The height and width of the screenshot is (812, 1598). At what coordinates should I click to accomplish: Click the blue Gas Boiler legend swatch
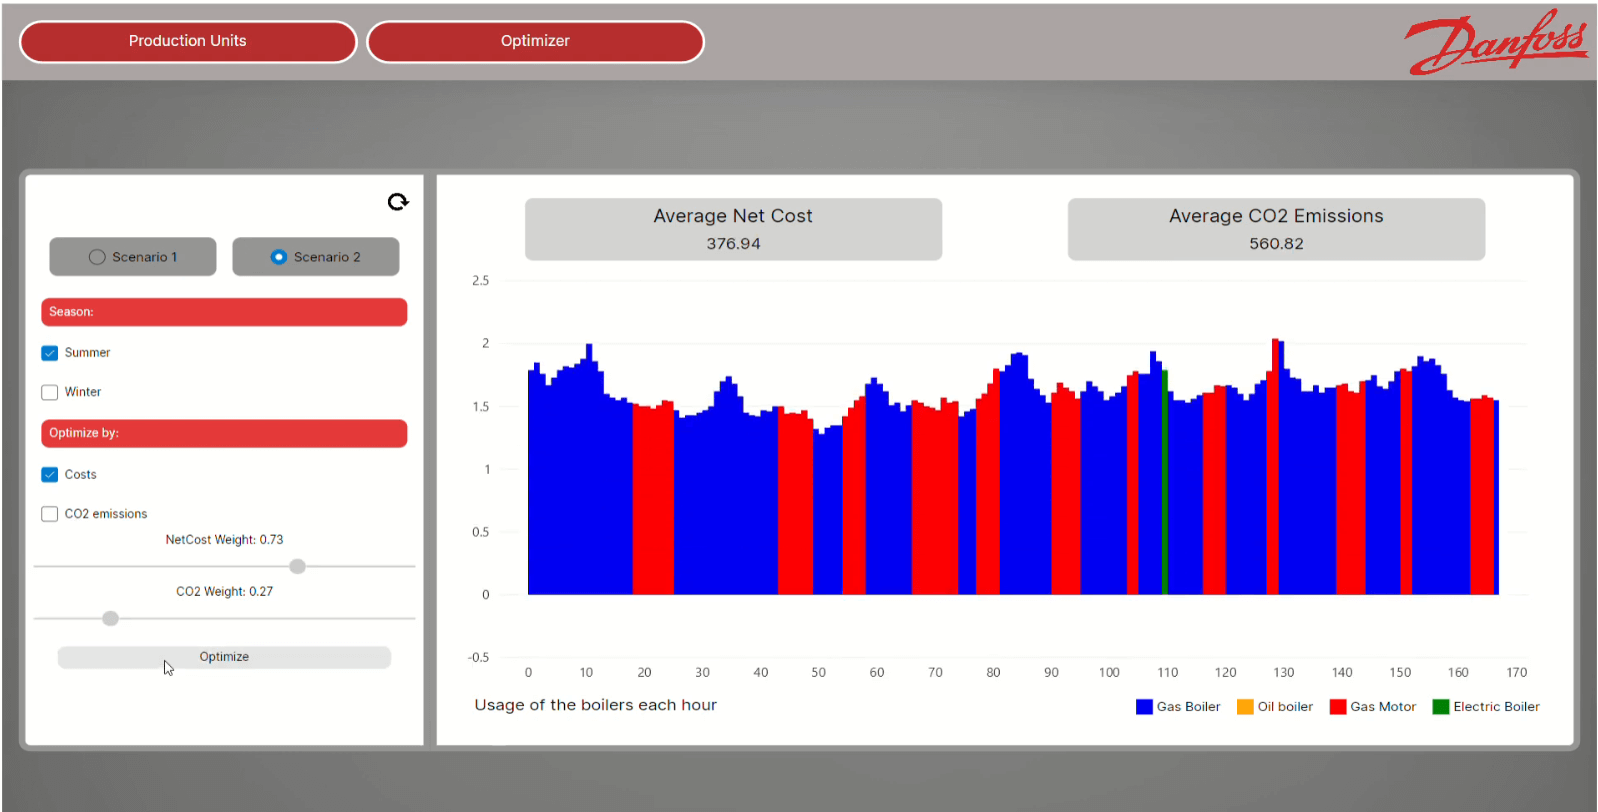(1144, 707)
